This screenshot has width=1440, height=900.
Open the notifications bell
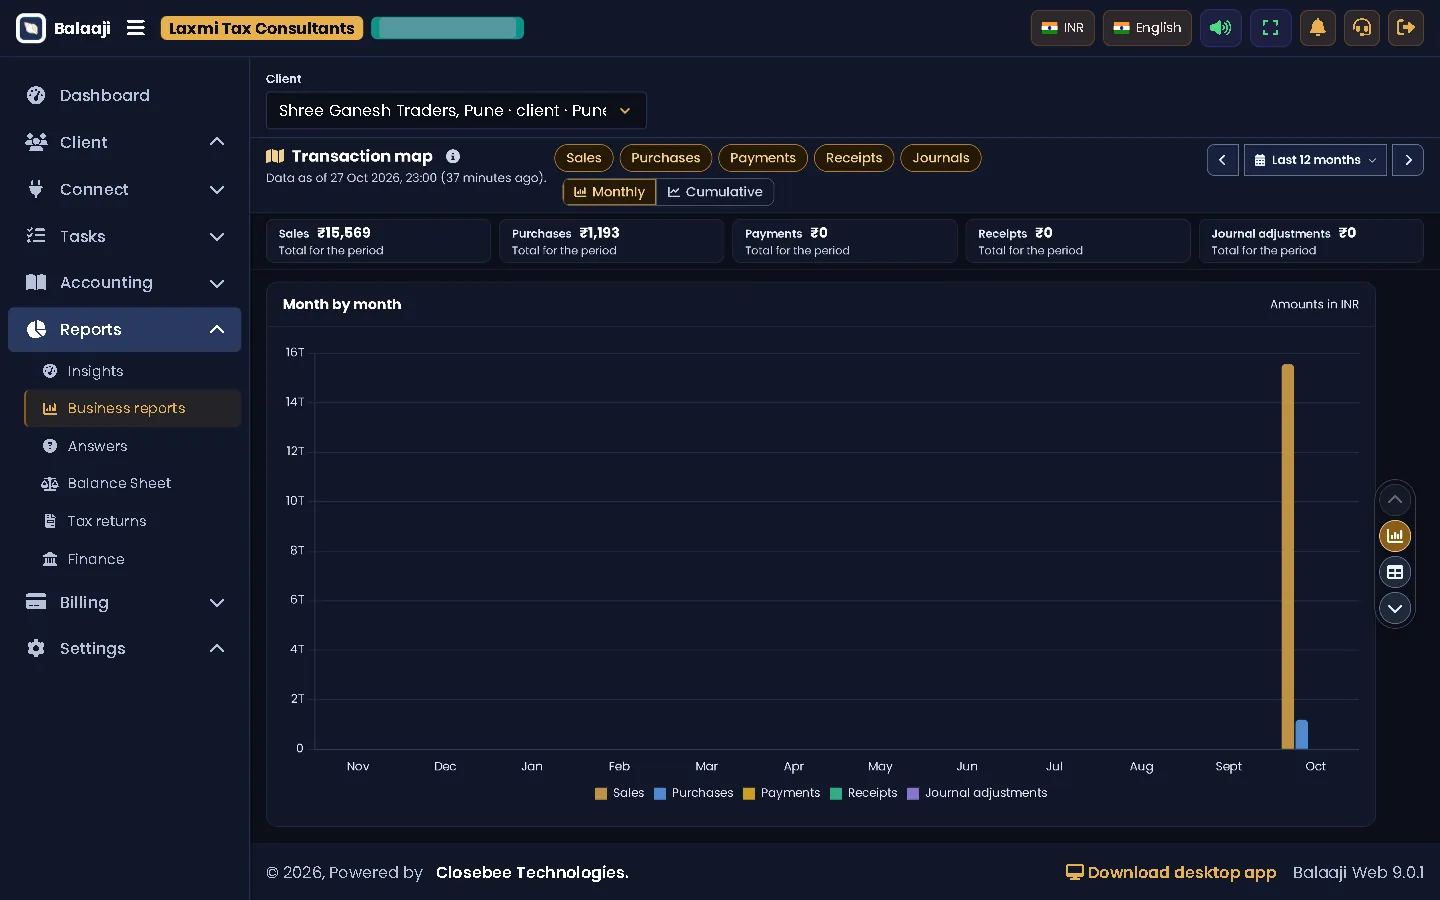[1318, 28]
